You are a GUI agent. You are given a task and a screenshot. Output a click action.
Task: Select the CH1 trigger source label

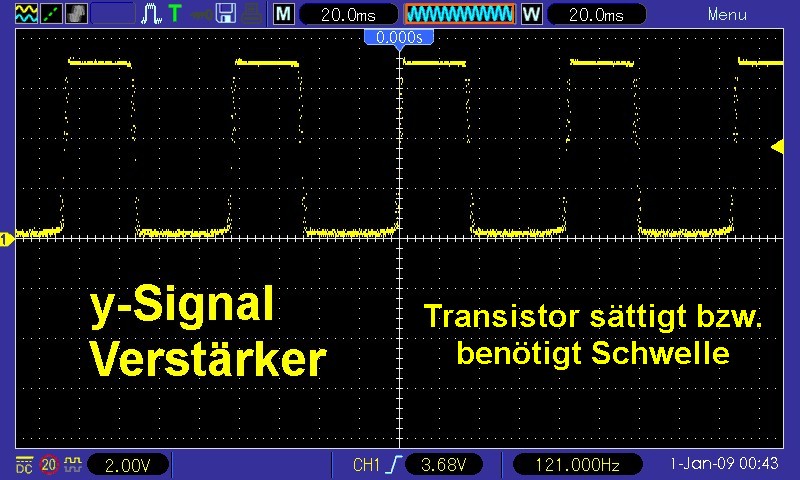pos(368,465)
